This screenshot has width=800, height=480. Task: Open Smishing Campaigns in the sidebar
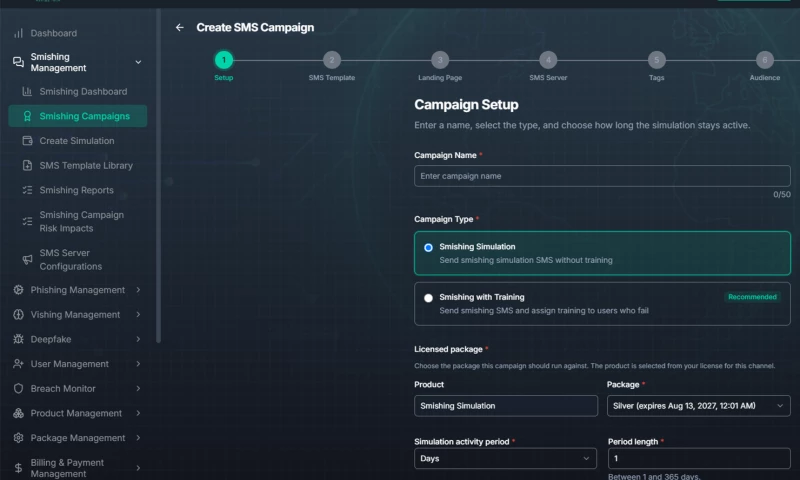78,116
